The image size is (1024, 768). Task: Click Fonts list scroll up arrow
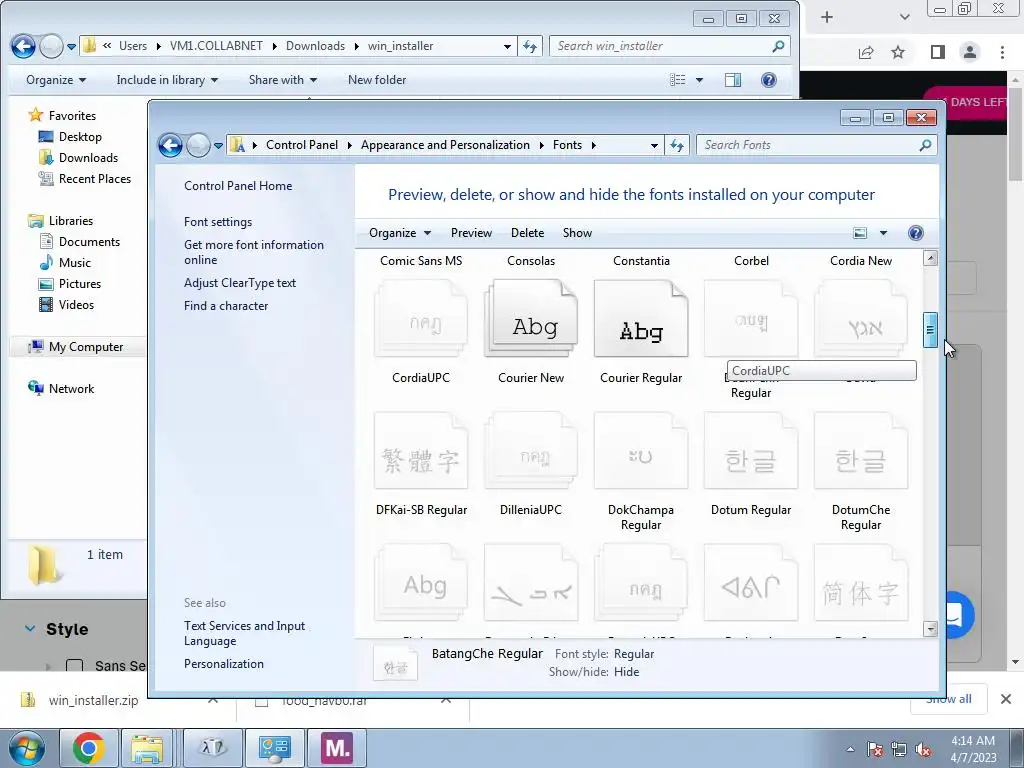pos(930,258)
